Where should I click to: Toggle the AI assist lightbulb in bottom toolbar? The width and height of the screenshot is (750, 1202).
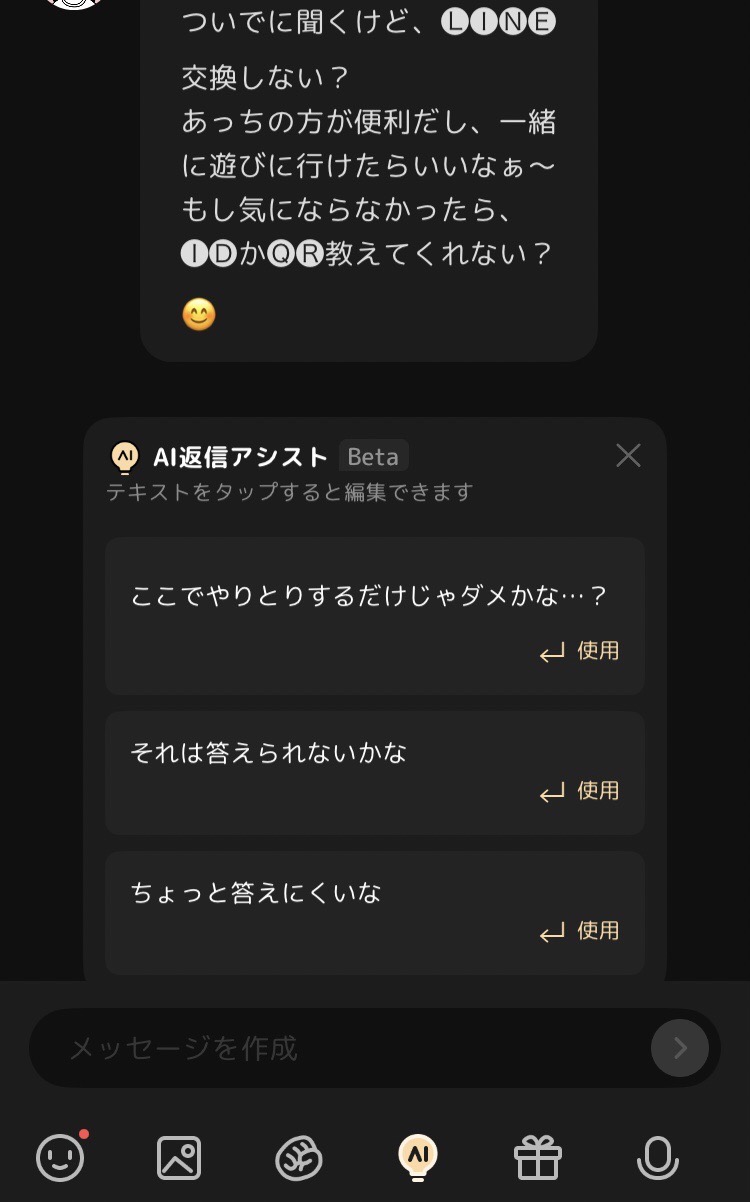coord(418,1157)
